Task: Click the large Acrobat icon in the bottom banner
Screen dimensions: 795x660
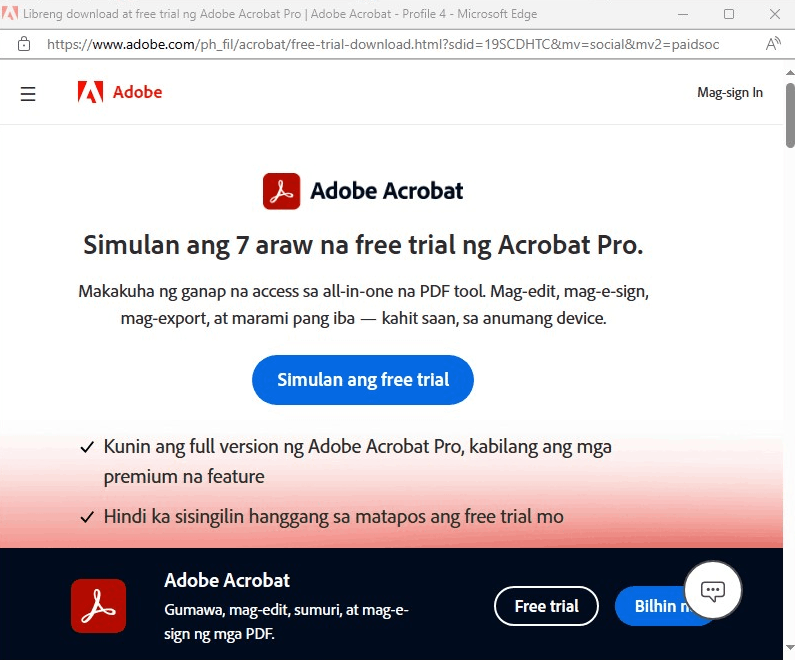Action: click(98, 606)
